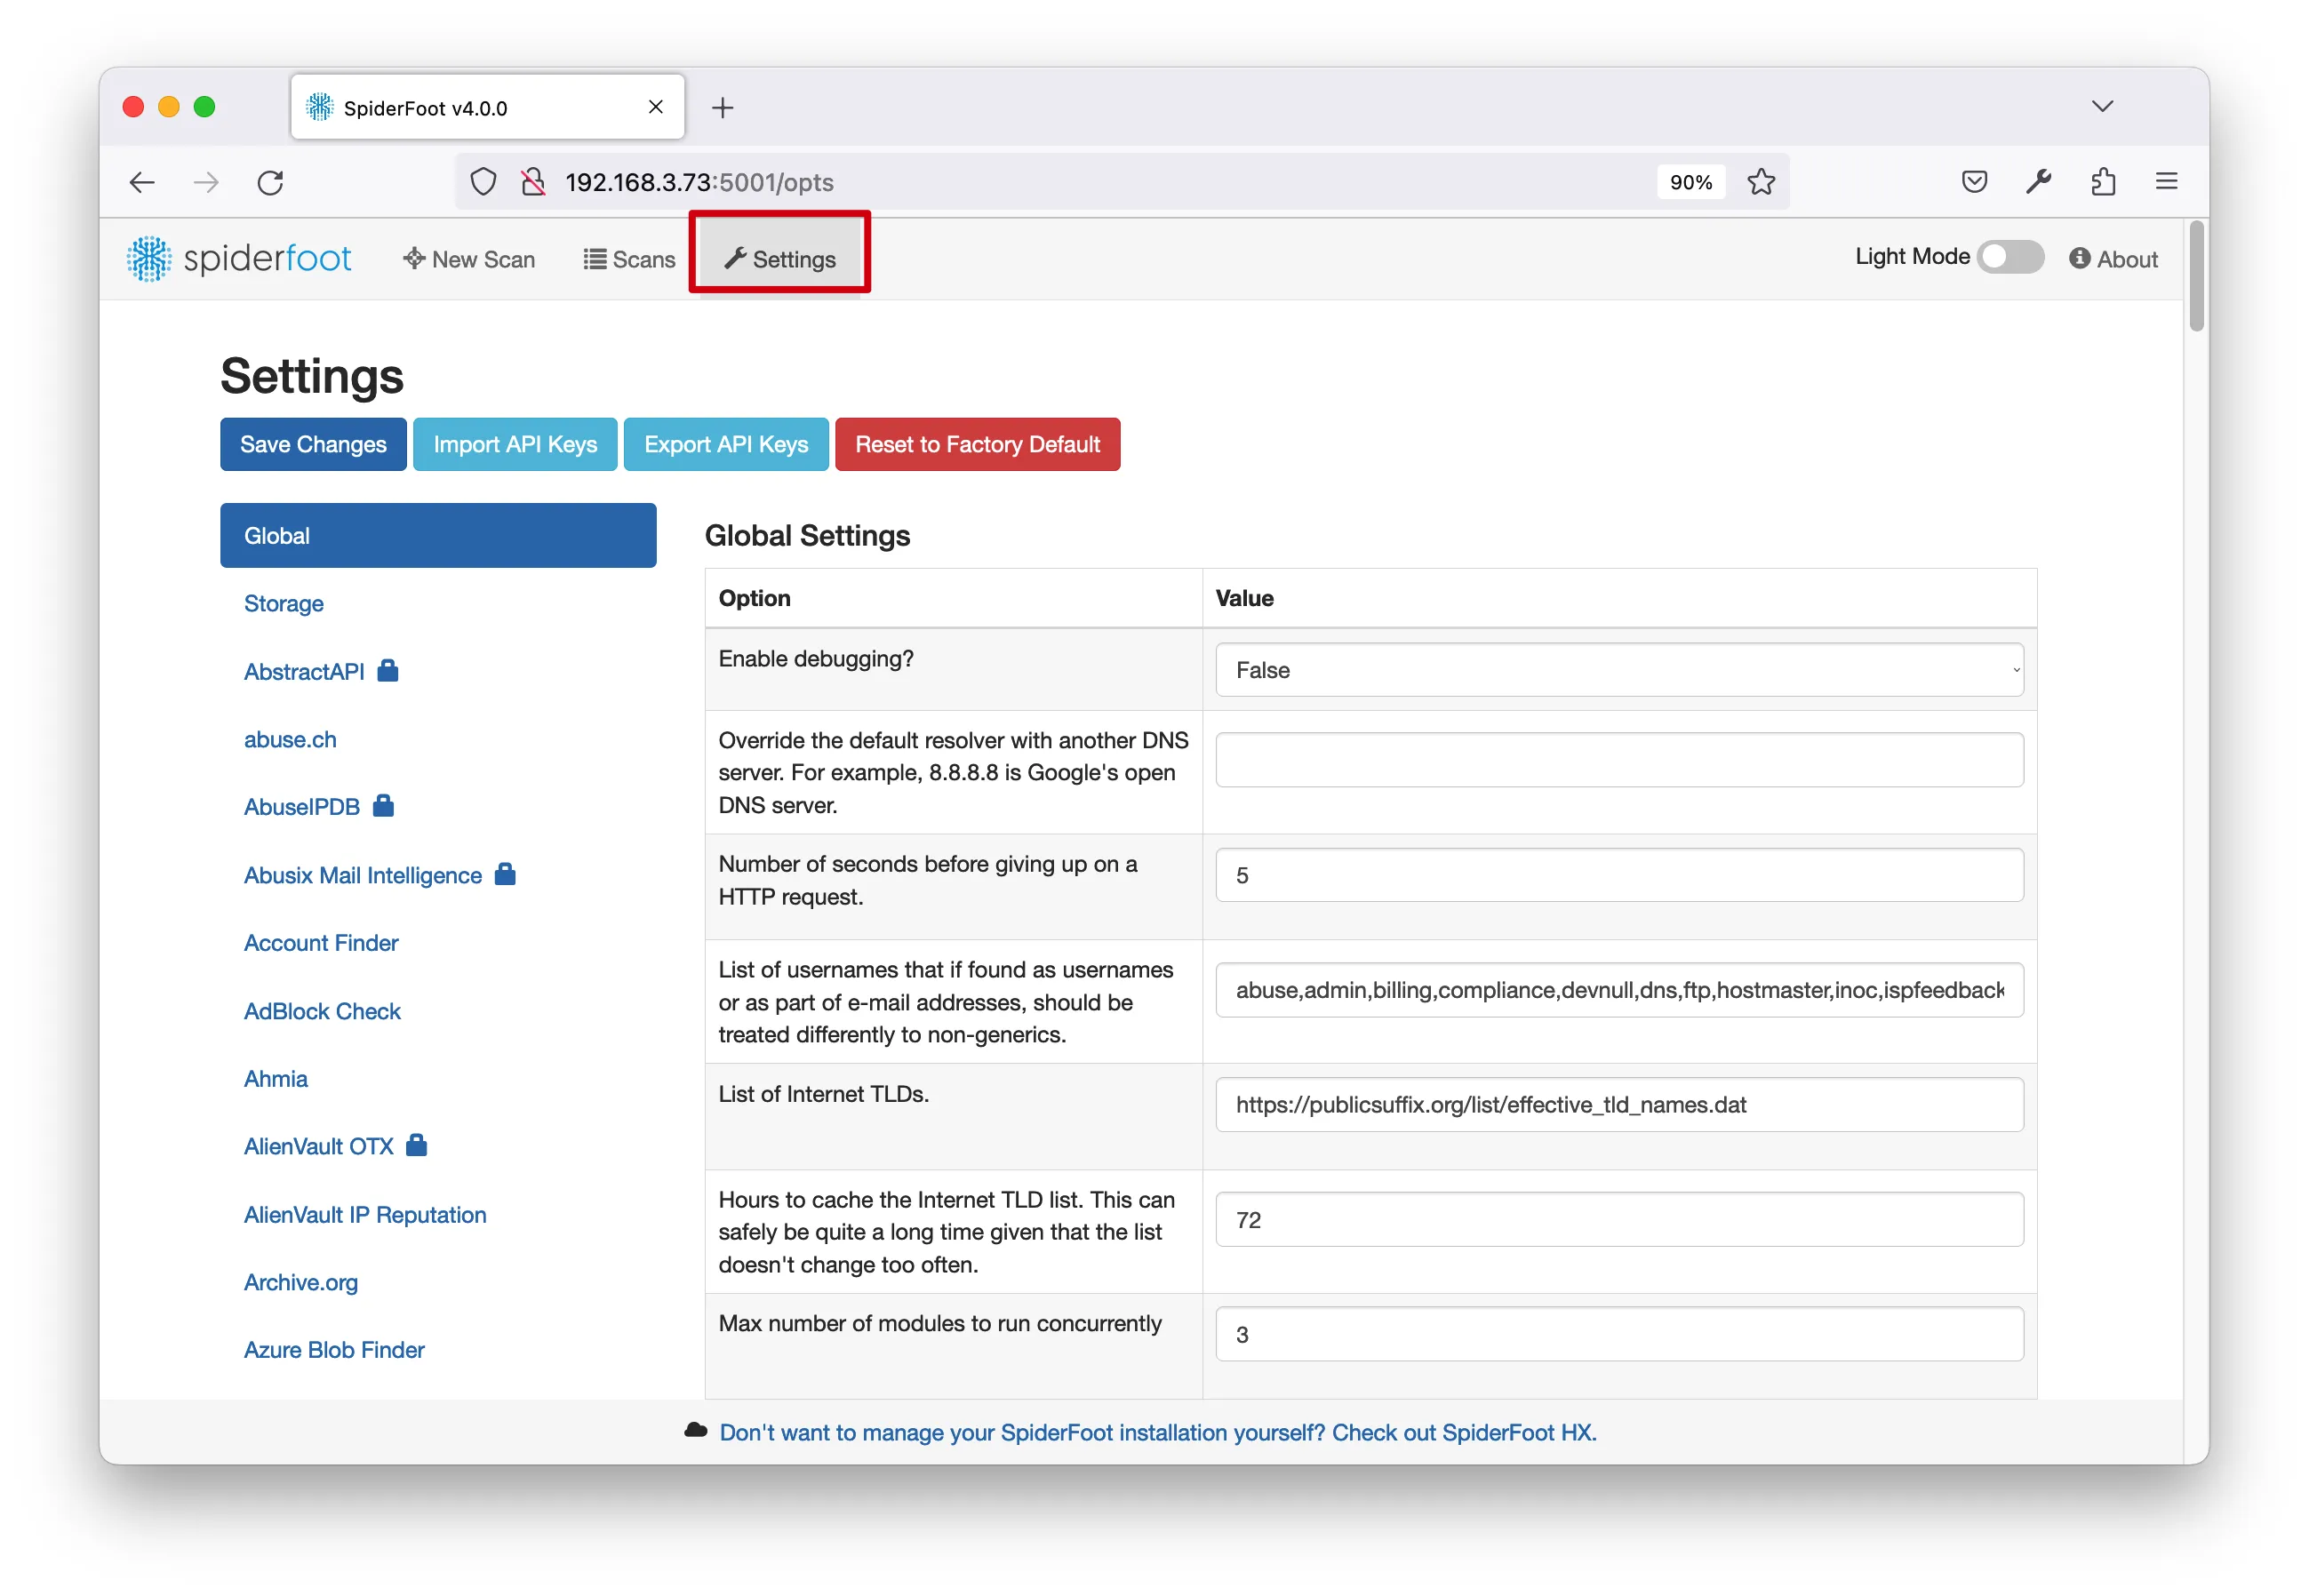The image size is (2309, 1596).
Task: Open AlienVault OTX module settings
Action: point(319,1146)
